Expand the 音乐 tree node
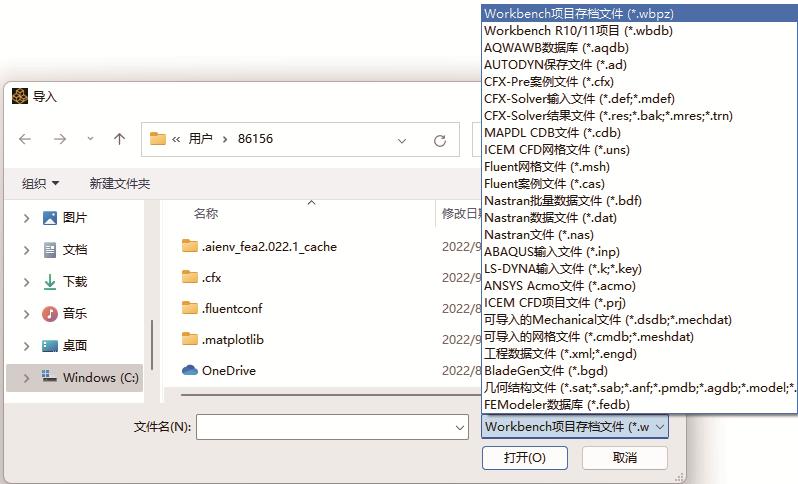The width and height of the screenshot is (798, 484). tap(26, 314)
